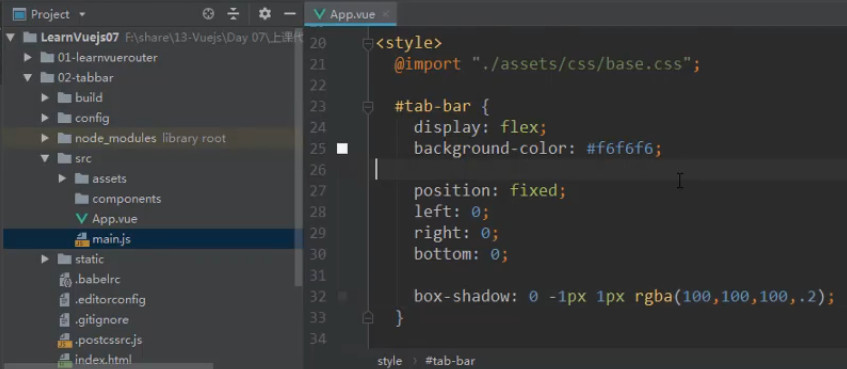
Task: Click the Locate/Scroll from Source target icon
Action: (x=208, y=14)
